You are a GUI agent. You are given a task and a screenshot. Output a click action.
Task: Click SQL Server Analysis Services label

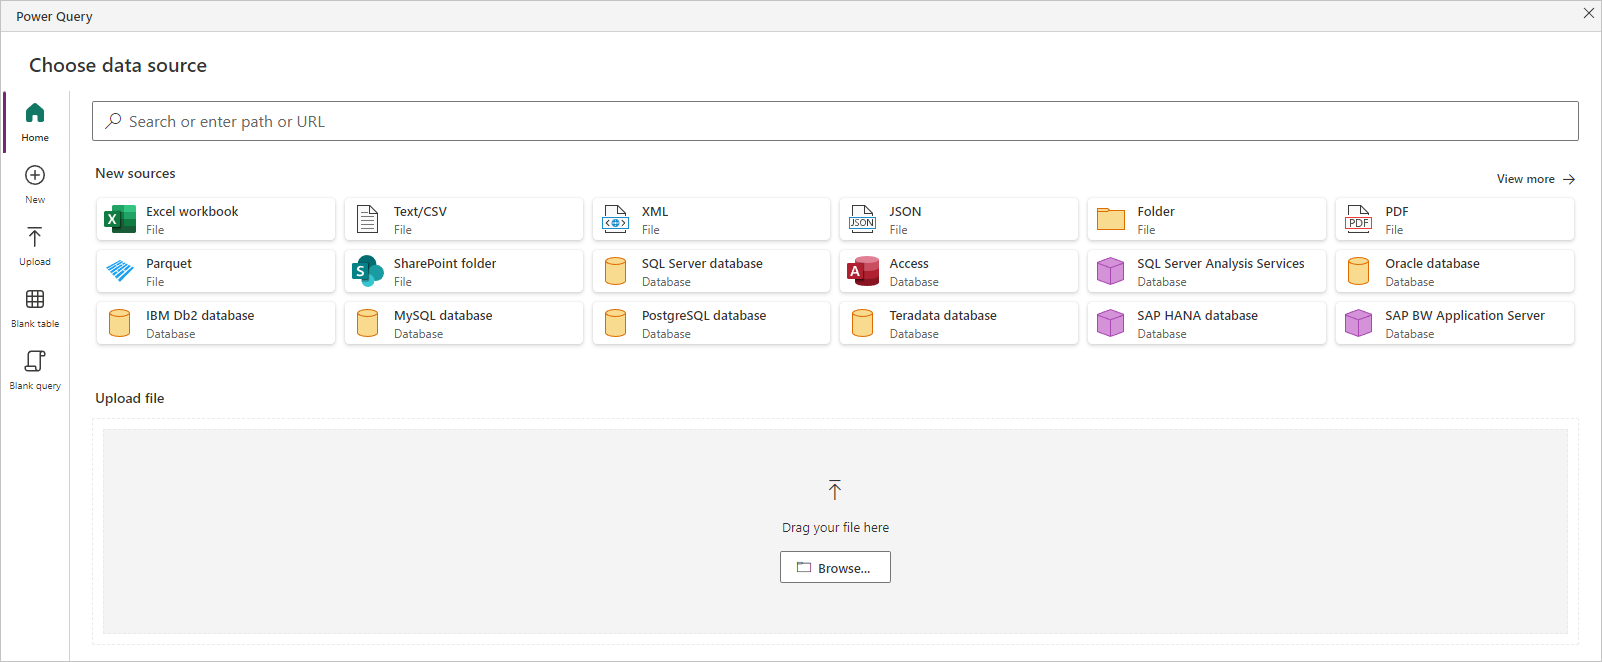point(1221,263)
